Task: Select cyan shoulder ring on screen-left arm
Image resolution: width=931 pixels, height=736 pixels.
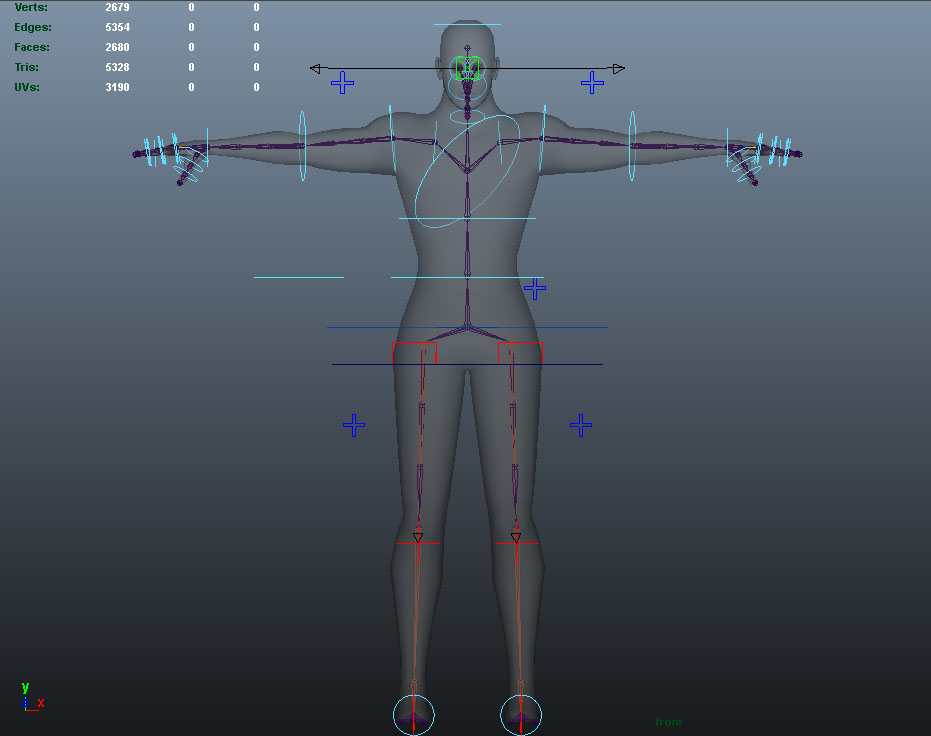Action: click(x=392, y=139)
